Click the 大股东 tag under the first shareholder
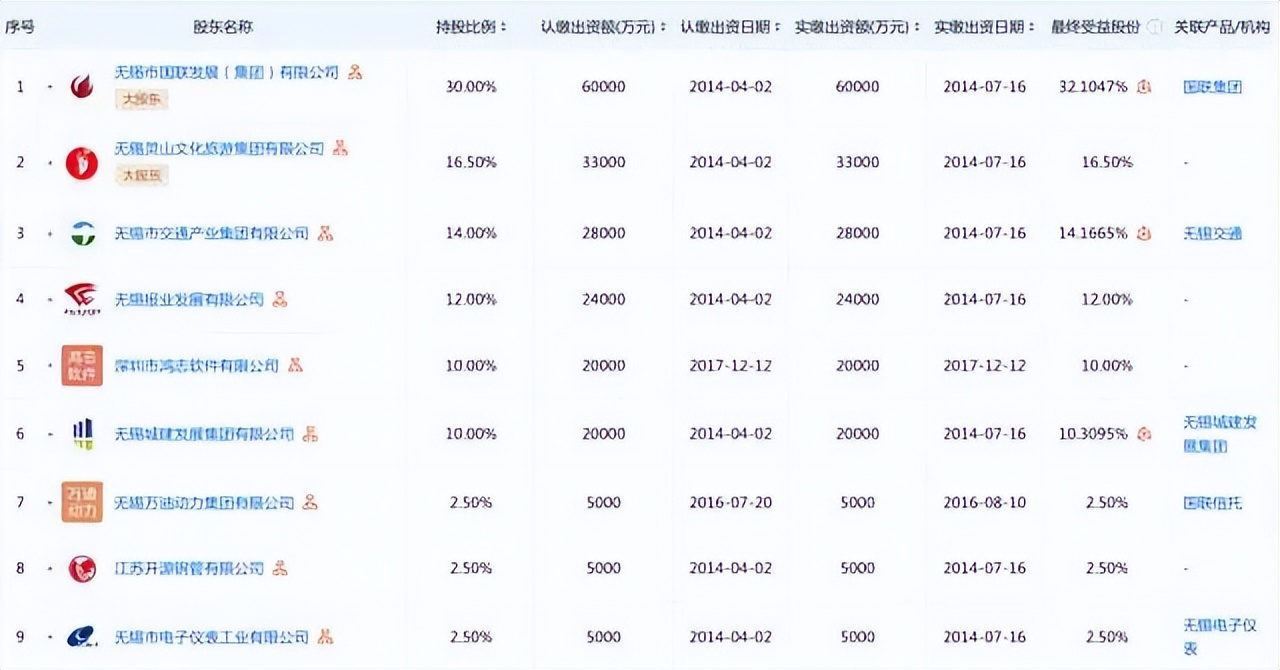Viewport: 1280px width, 670px height. pyautogui.click(x=141, y=100)
